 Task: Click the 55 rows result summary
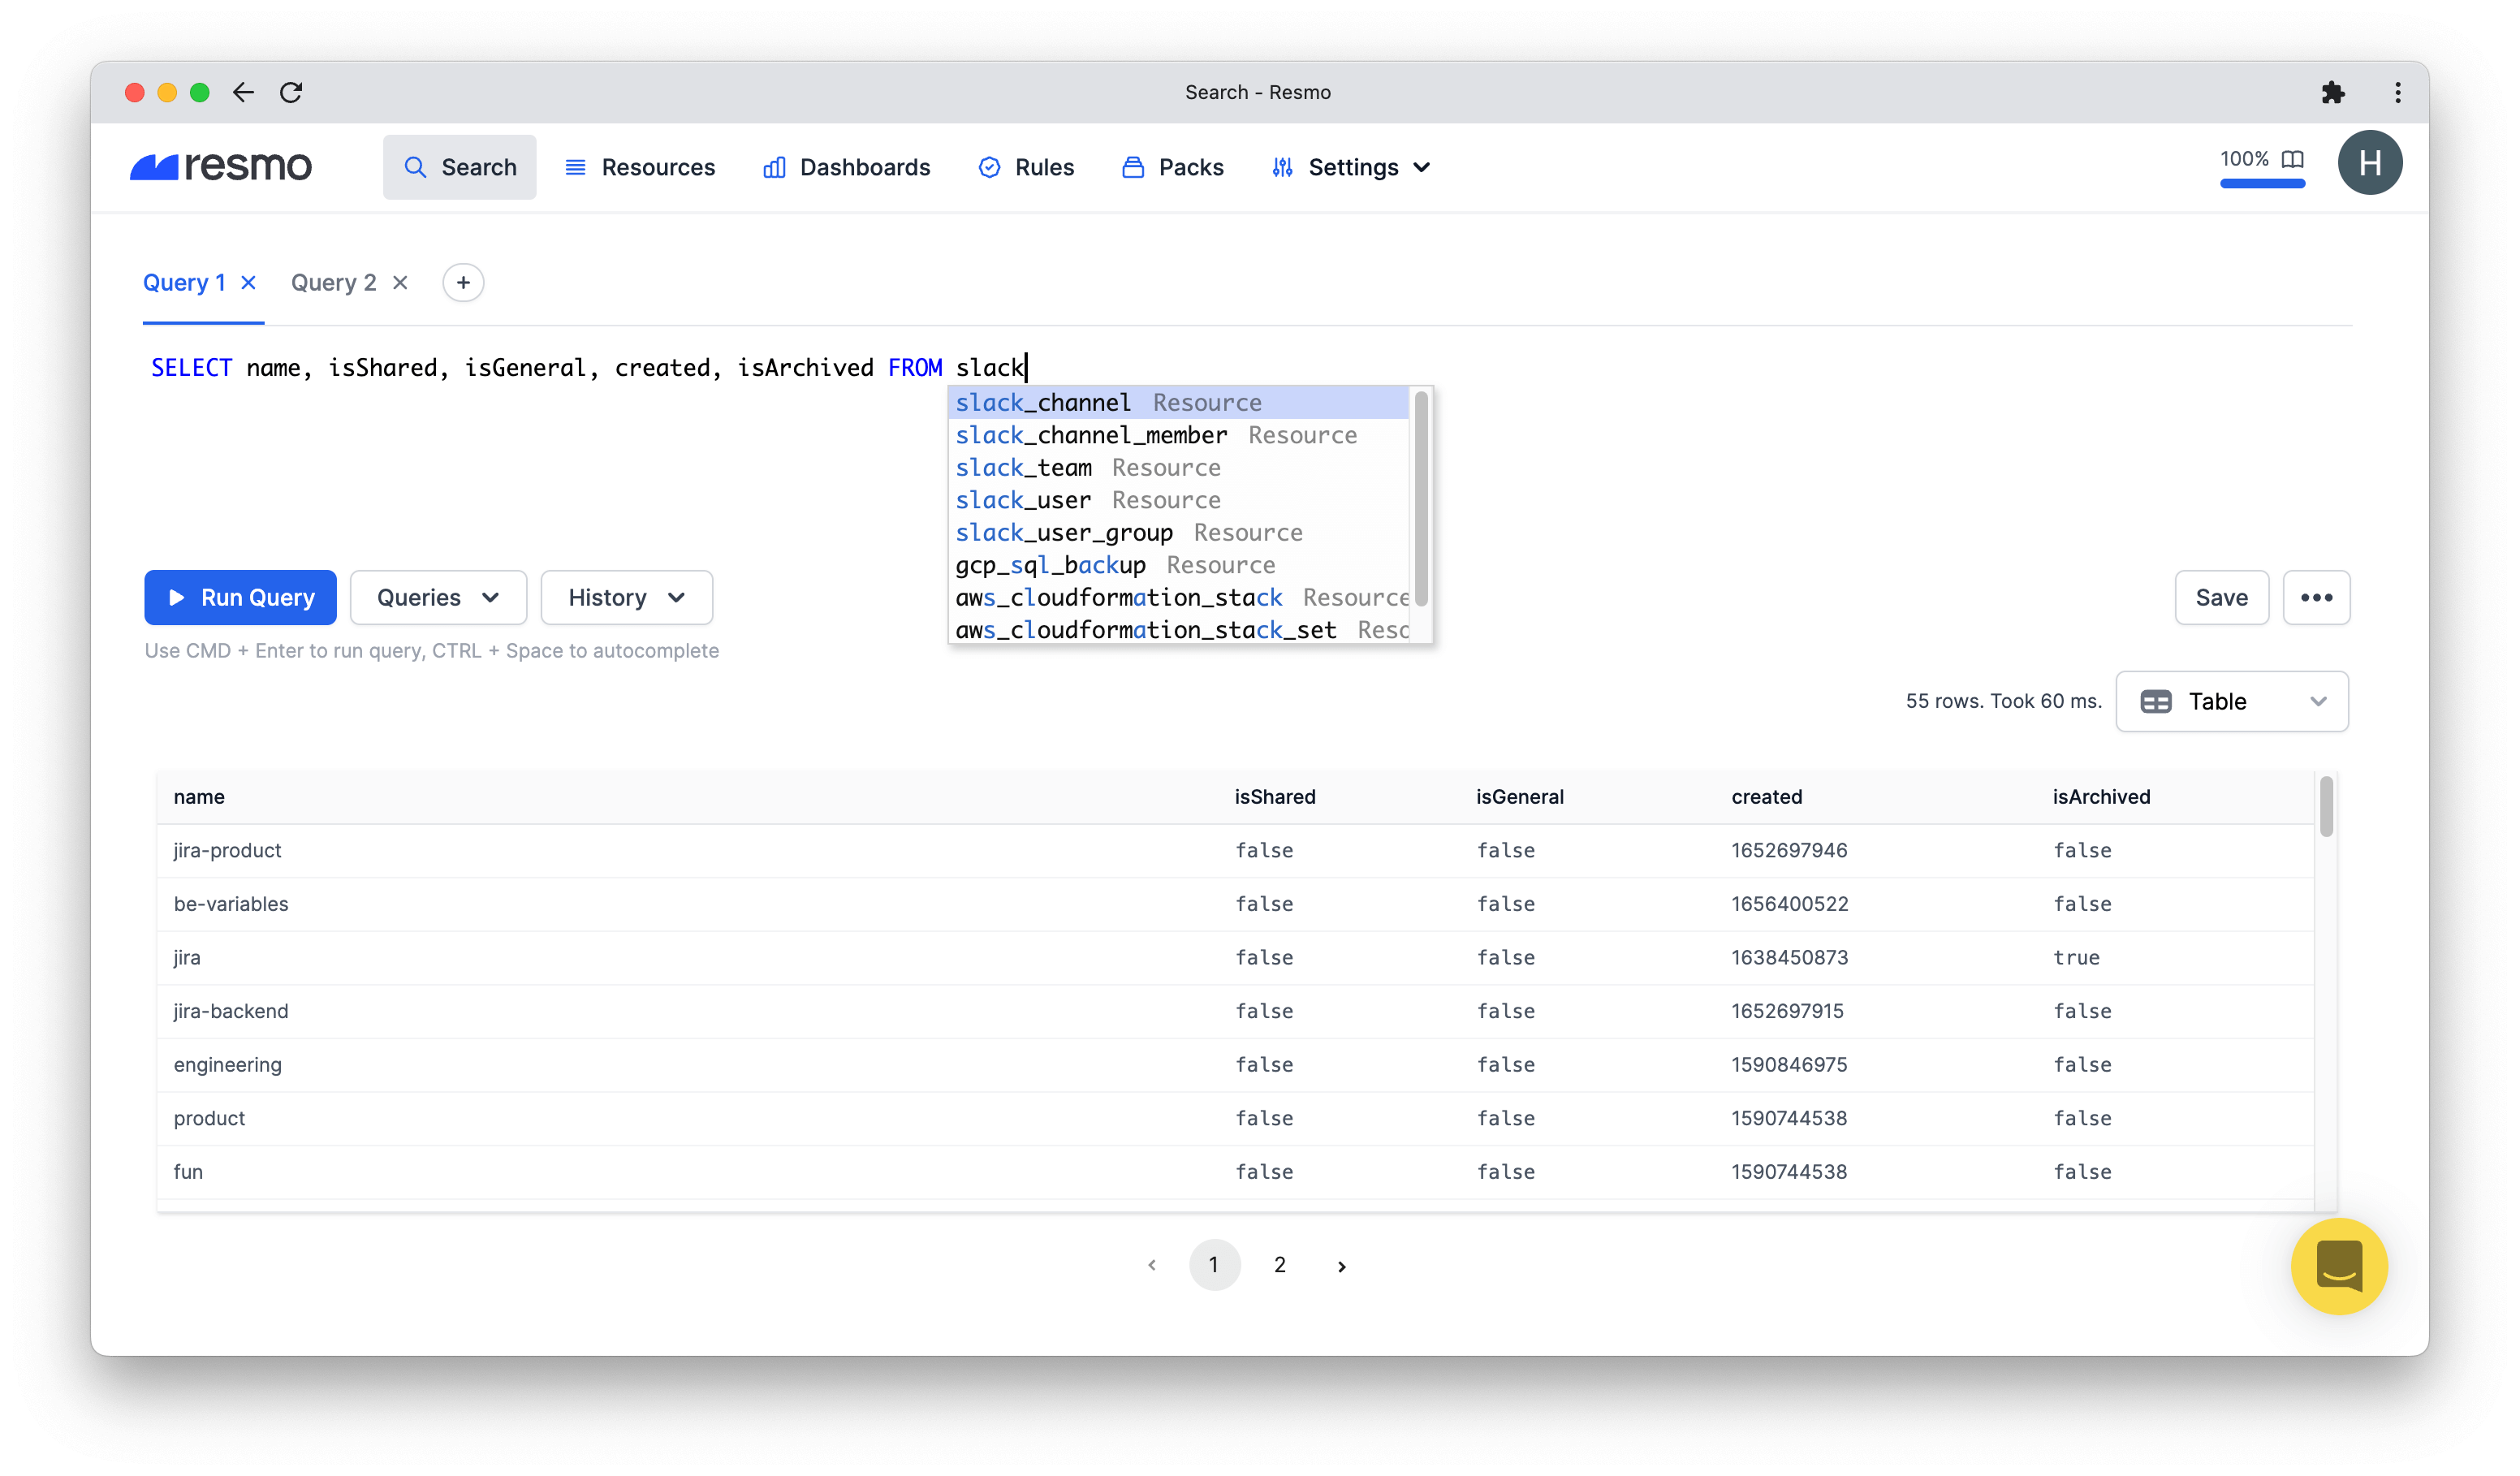click(x=2003, y=701)
